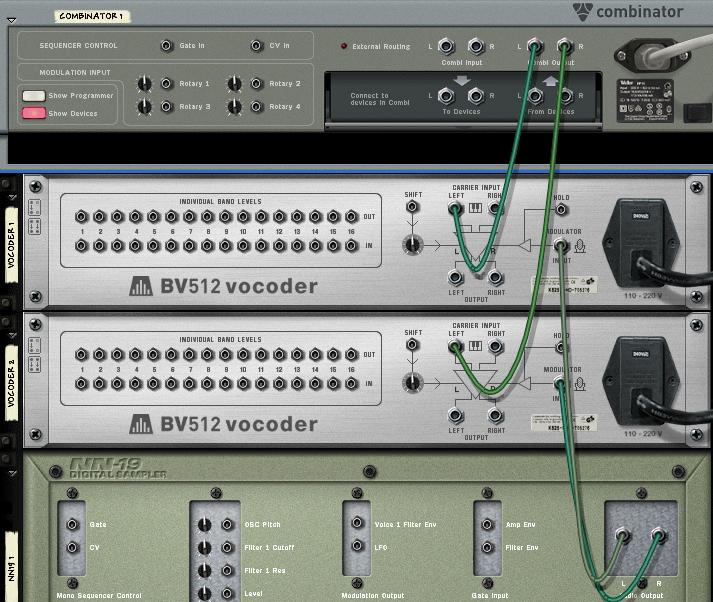Adjust the Rotary 3 CV trim knob
This screenshot has width=713, height=602.
click(x=144, y=106)
